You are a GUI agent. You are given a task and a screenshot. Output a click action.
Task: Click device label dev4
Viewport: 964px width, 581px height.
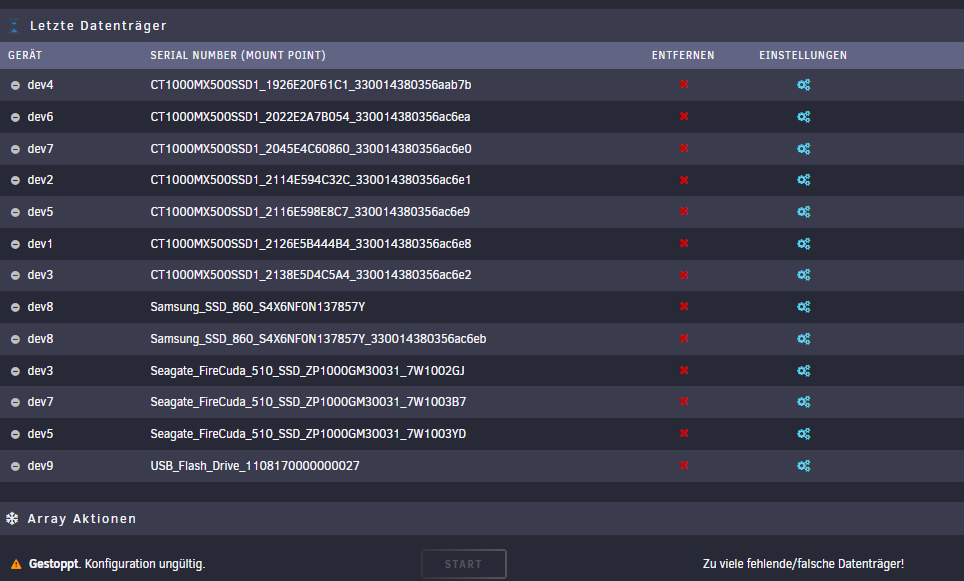click(x=40, y=85)
